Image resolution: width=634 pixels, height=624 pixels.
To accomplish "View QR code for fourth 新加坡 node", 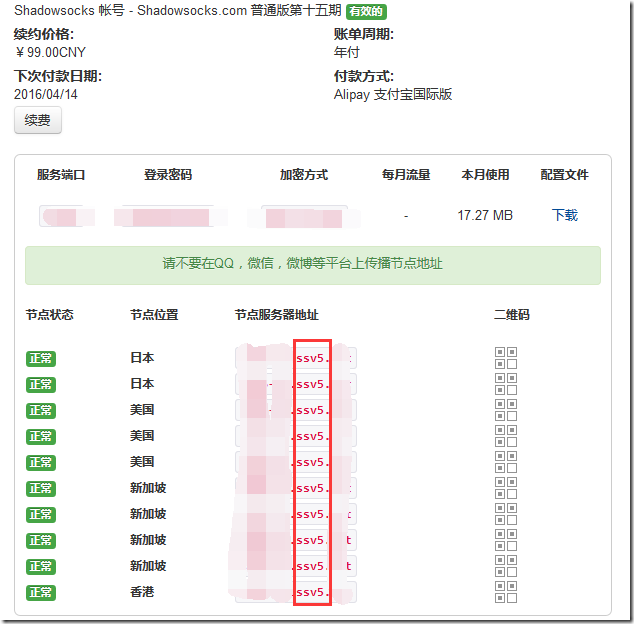I will click(506, 566).
